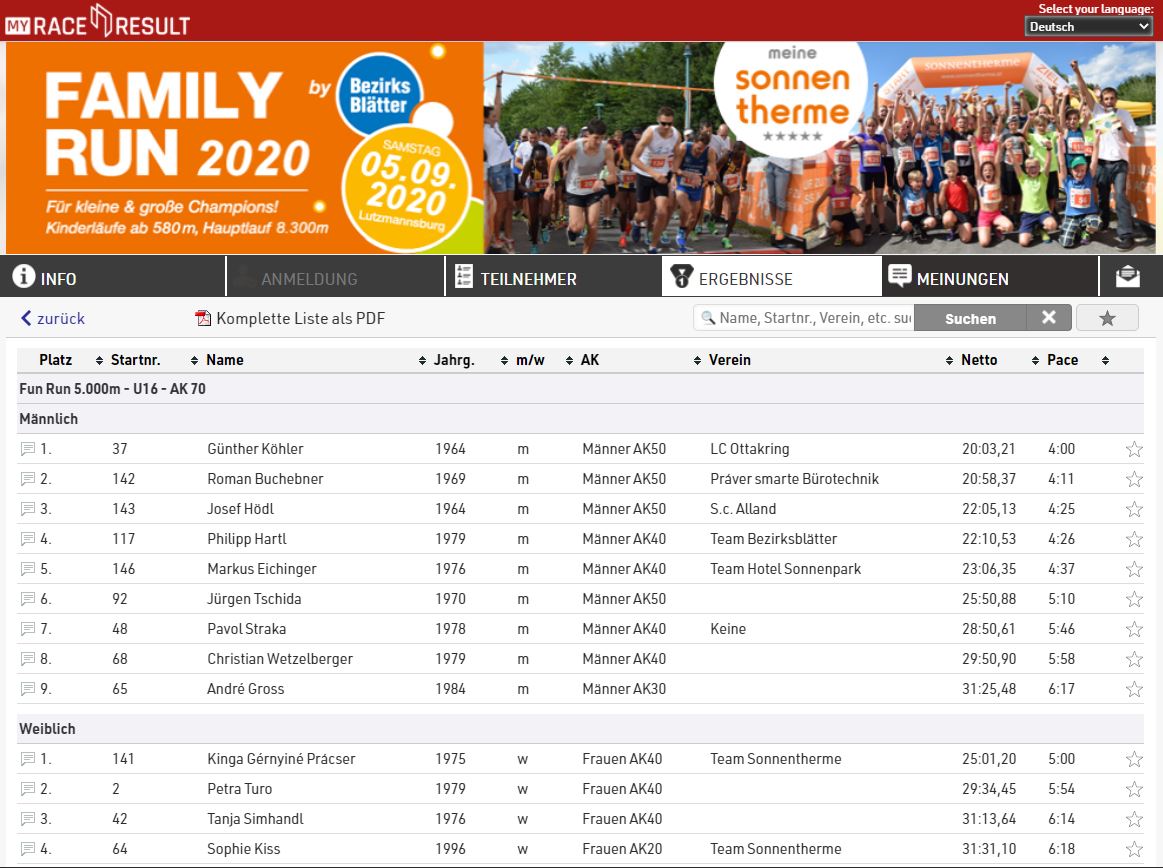Viewport: 1163px width, 868px height.
Task: Clear search with the X button
Action: click(x=1049, y=318)
